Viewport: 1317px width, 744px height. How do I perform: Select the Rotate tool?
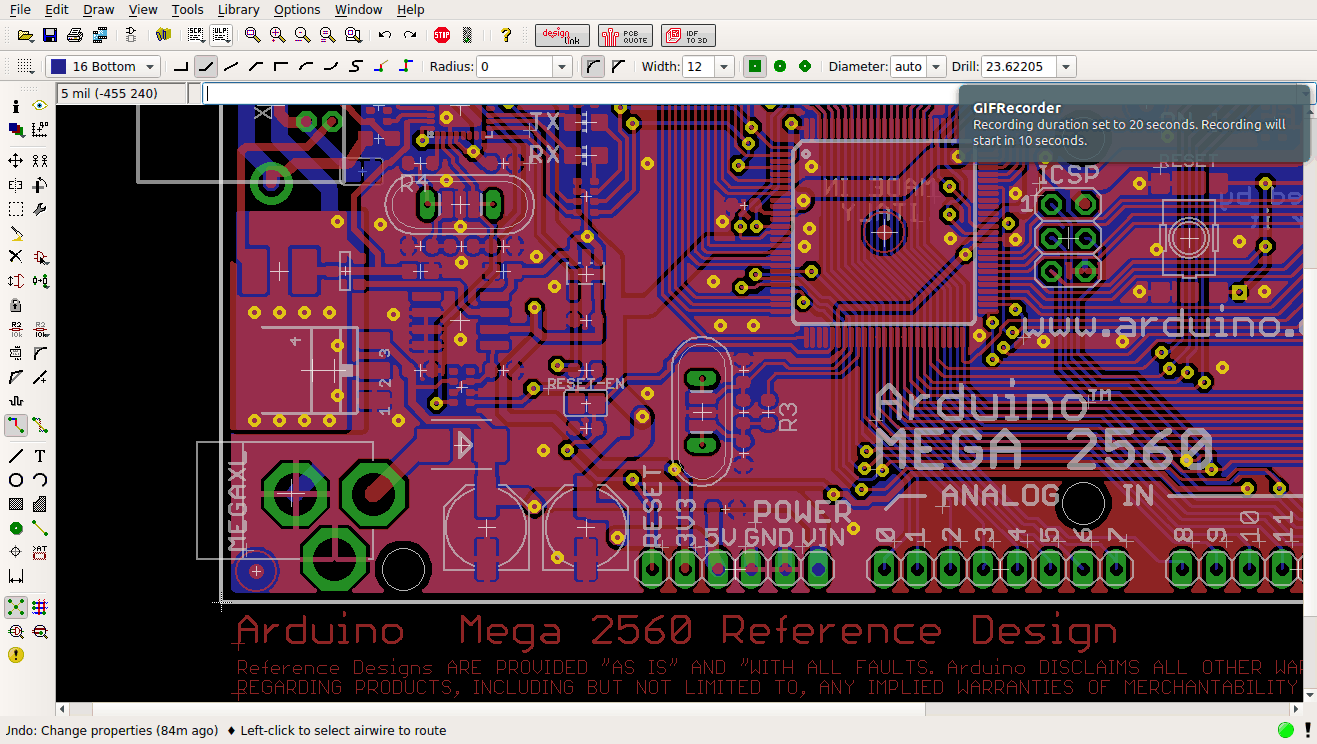pyautogui.click(x=40, y=185)
